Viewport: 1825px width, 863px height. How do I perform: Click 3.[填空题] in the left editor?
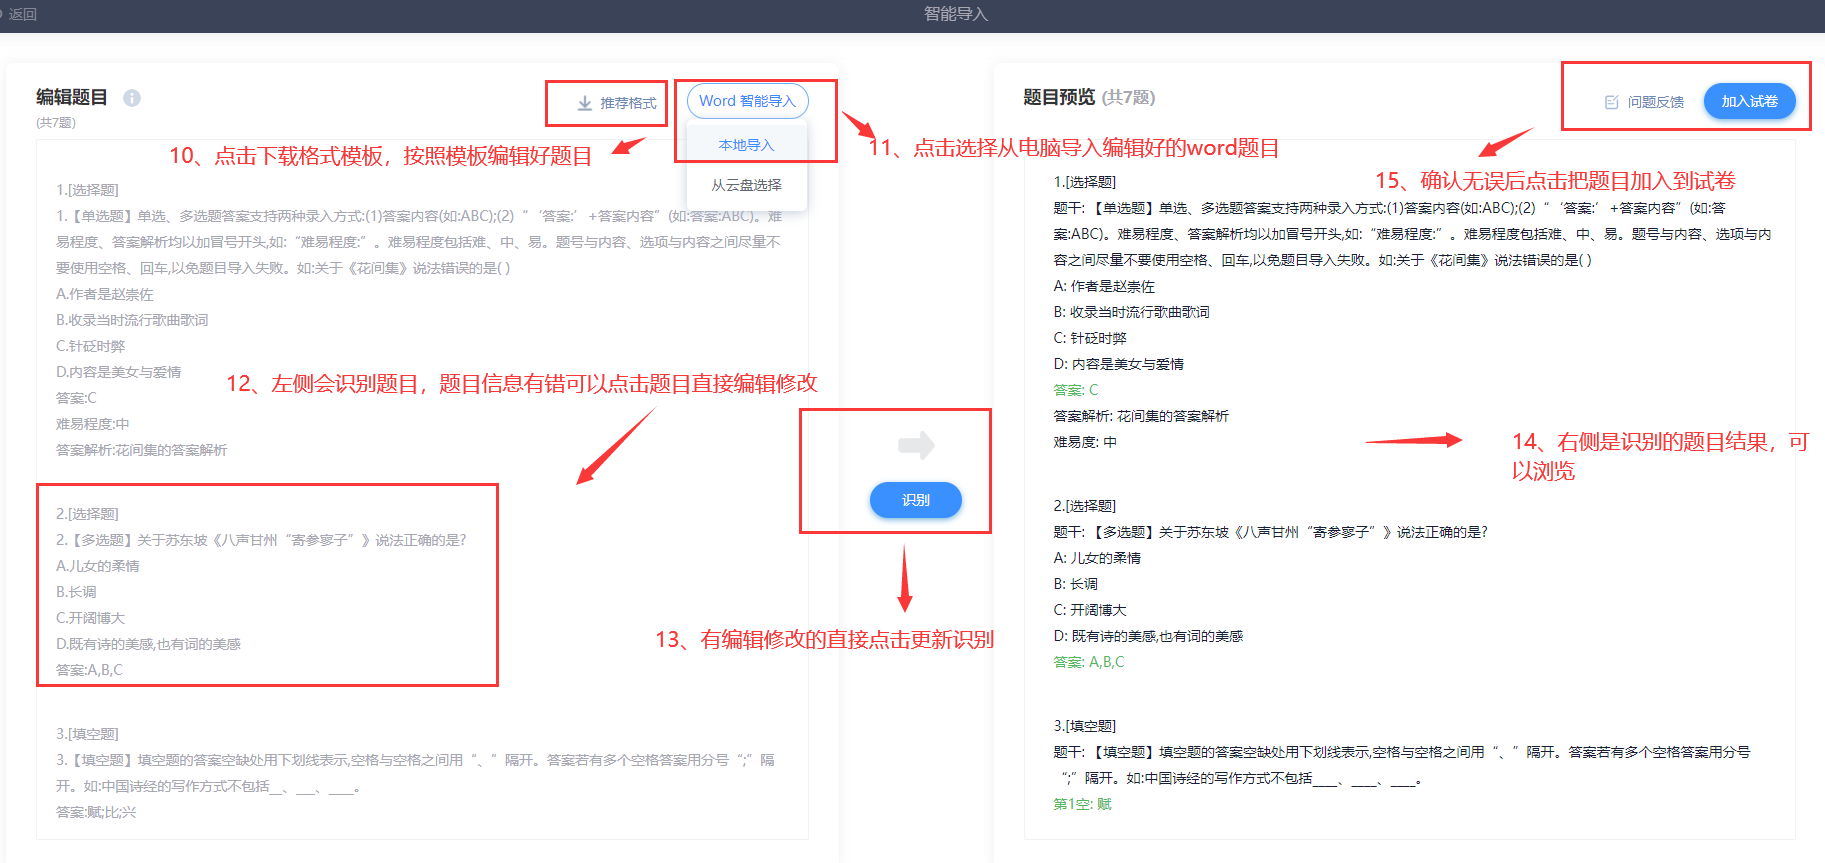point(87,734)
